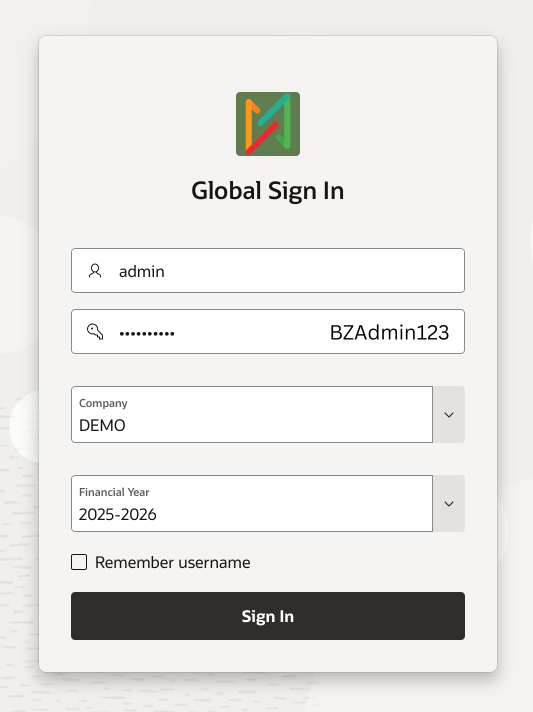Select the Company box showing DEMO

pos(252,415)
